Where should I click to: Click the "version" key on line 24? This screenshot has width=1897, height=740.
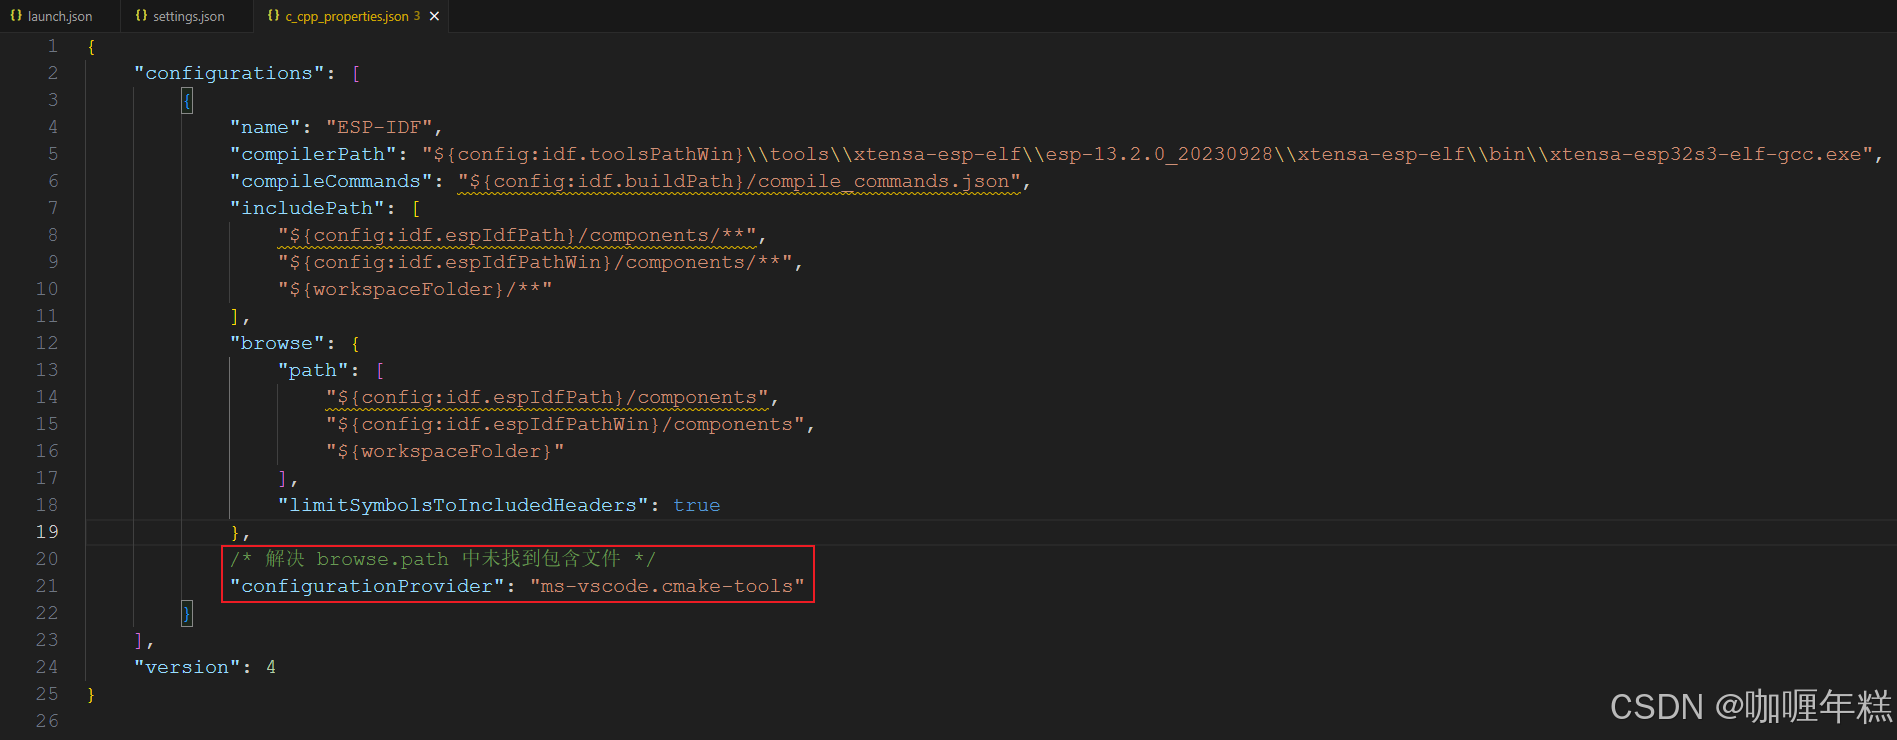coord(187,667)
